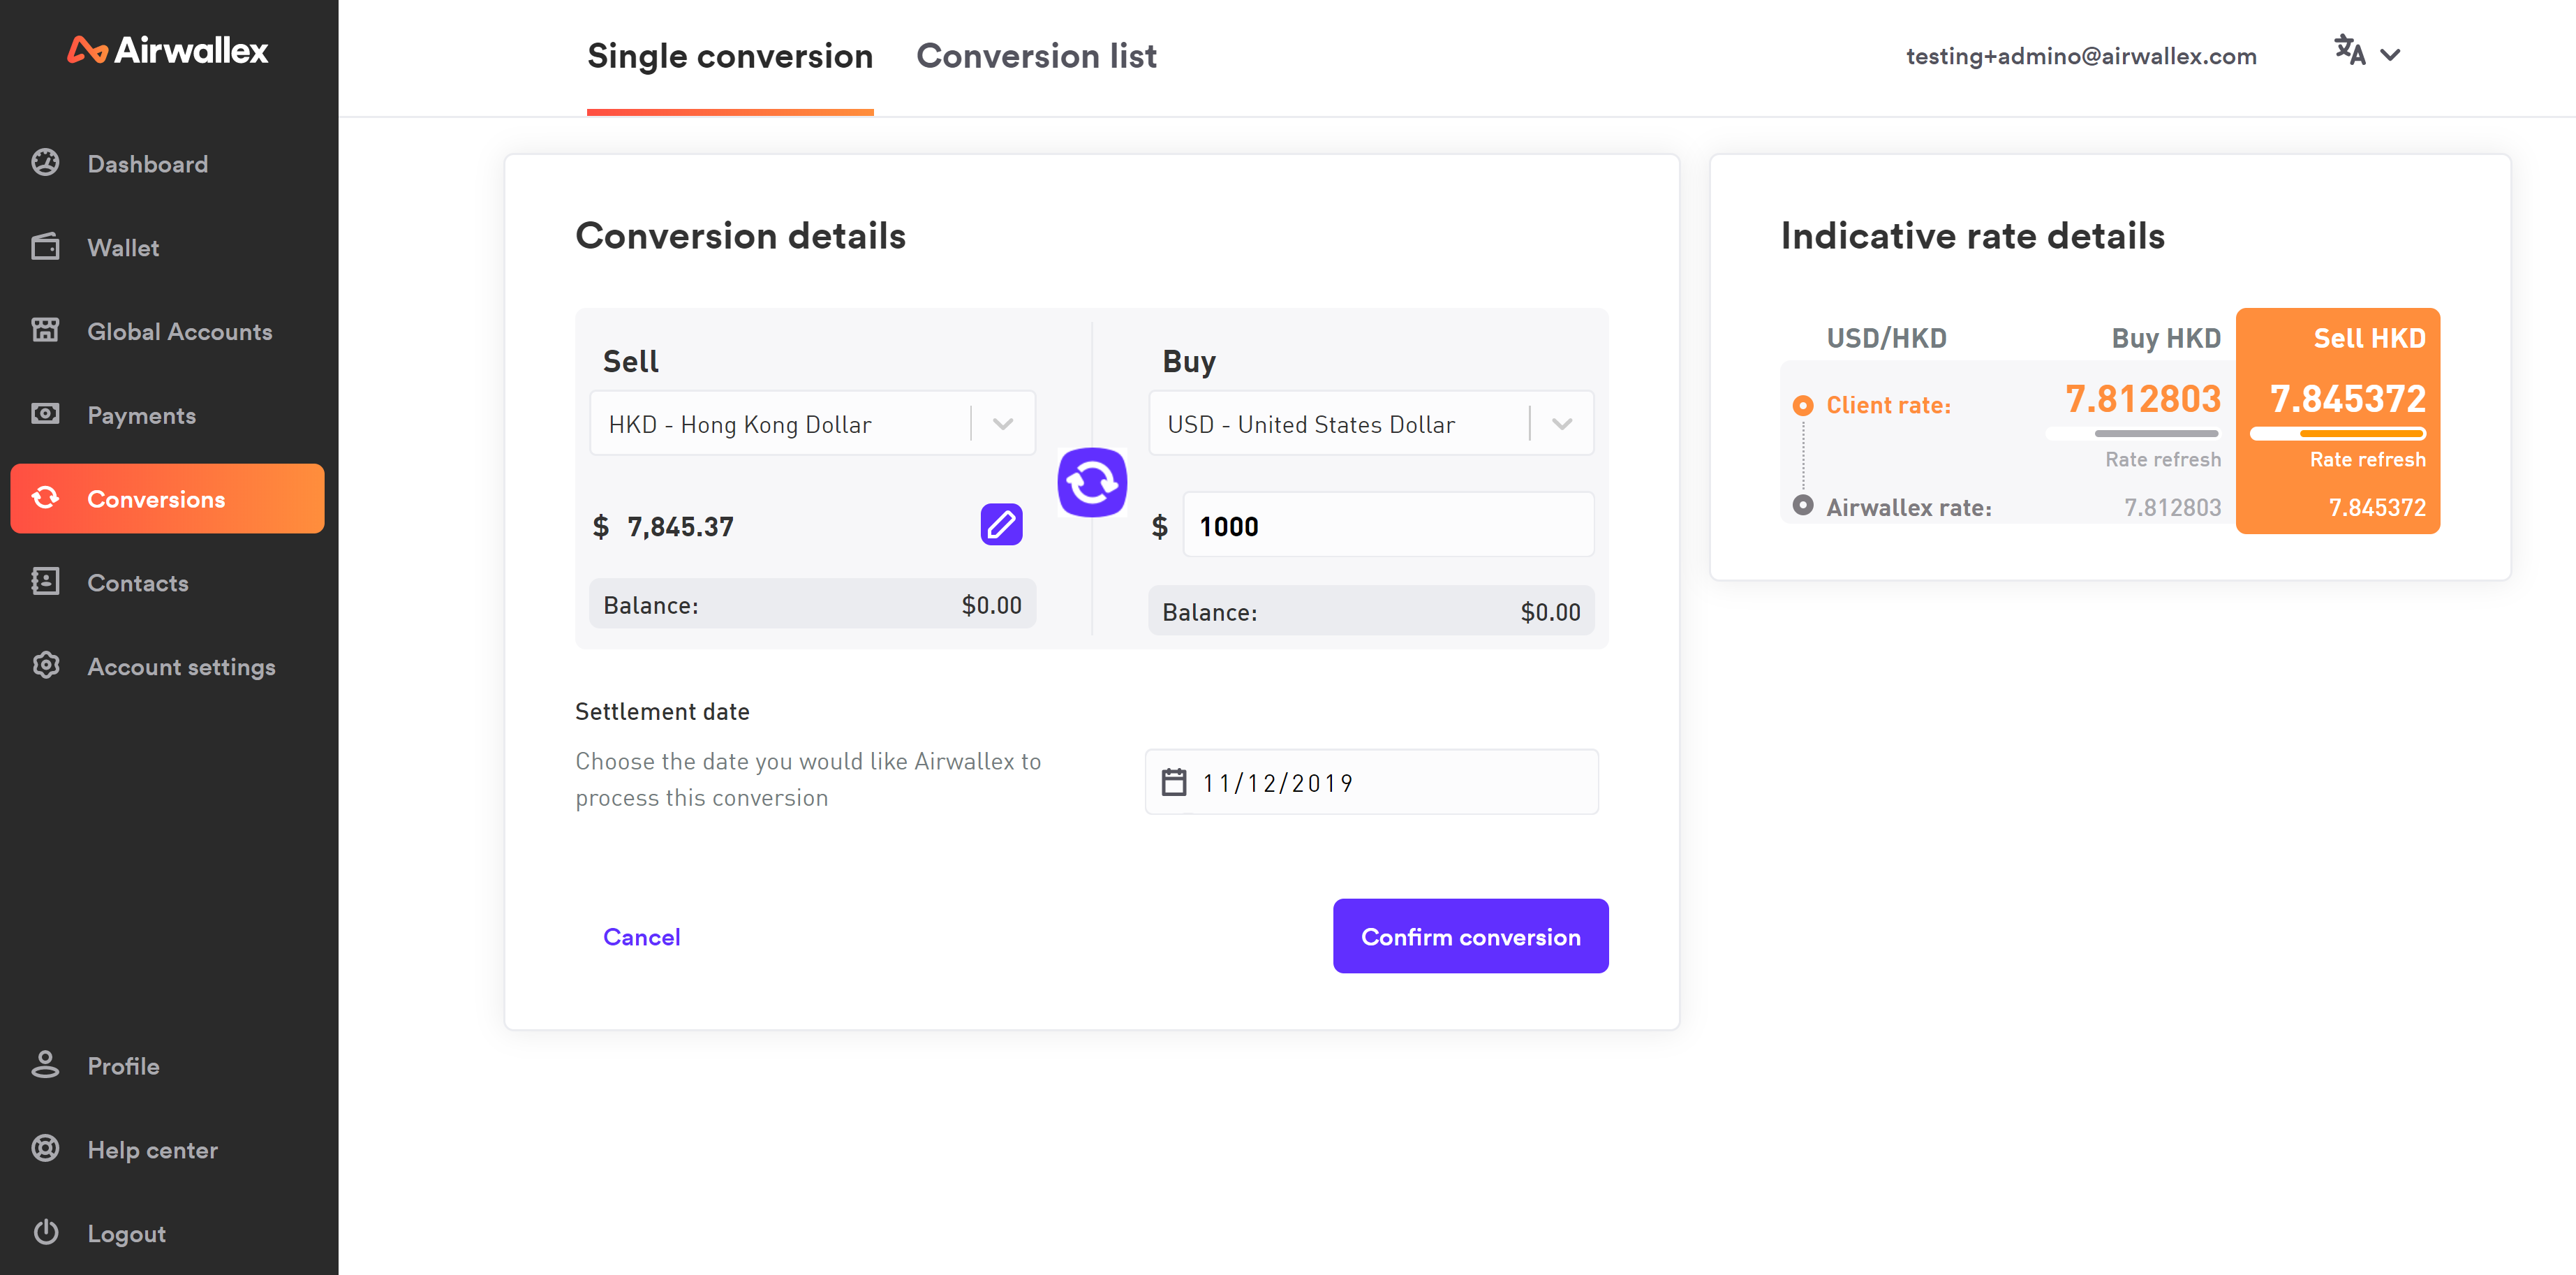Go to the Contacts page
The height and width of the screenshot is (1275, 2576).
point(137,582)
